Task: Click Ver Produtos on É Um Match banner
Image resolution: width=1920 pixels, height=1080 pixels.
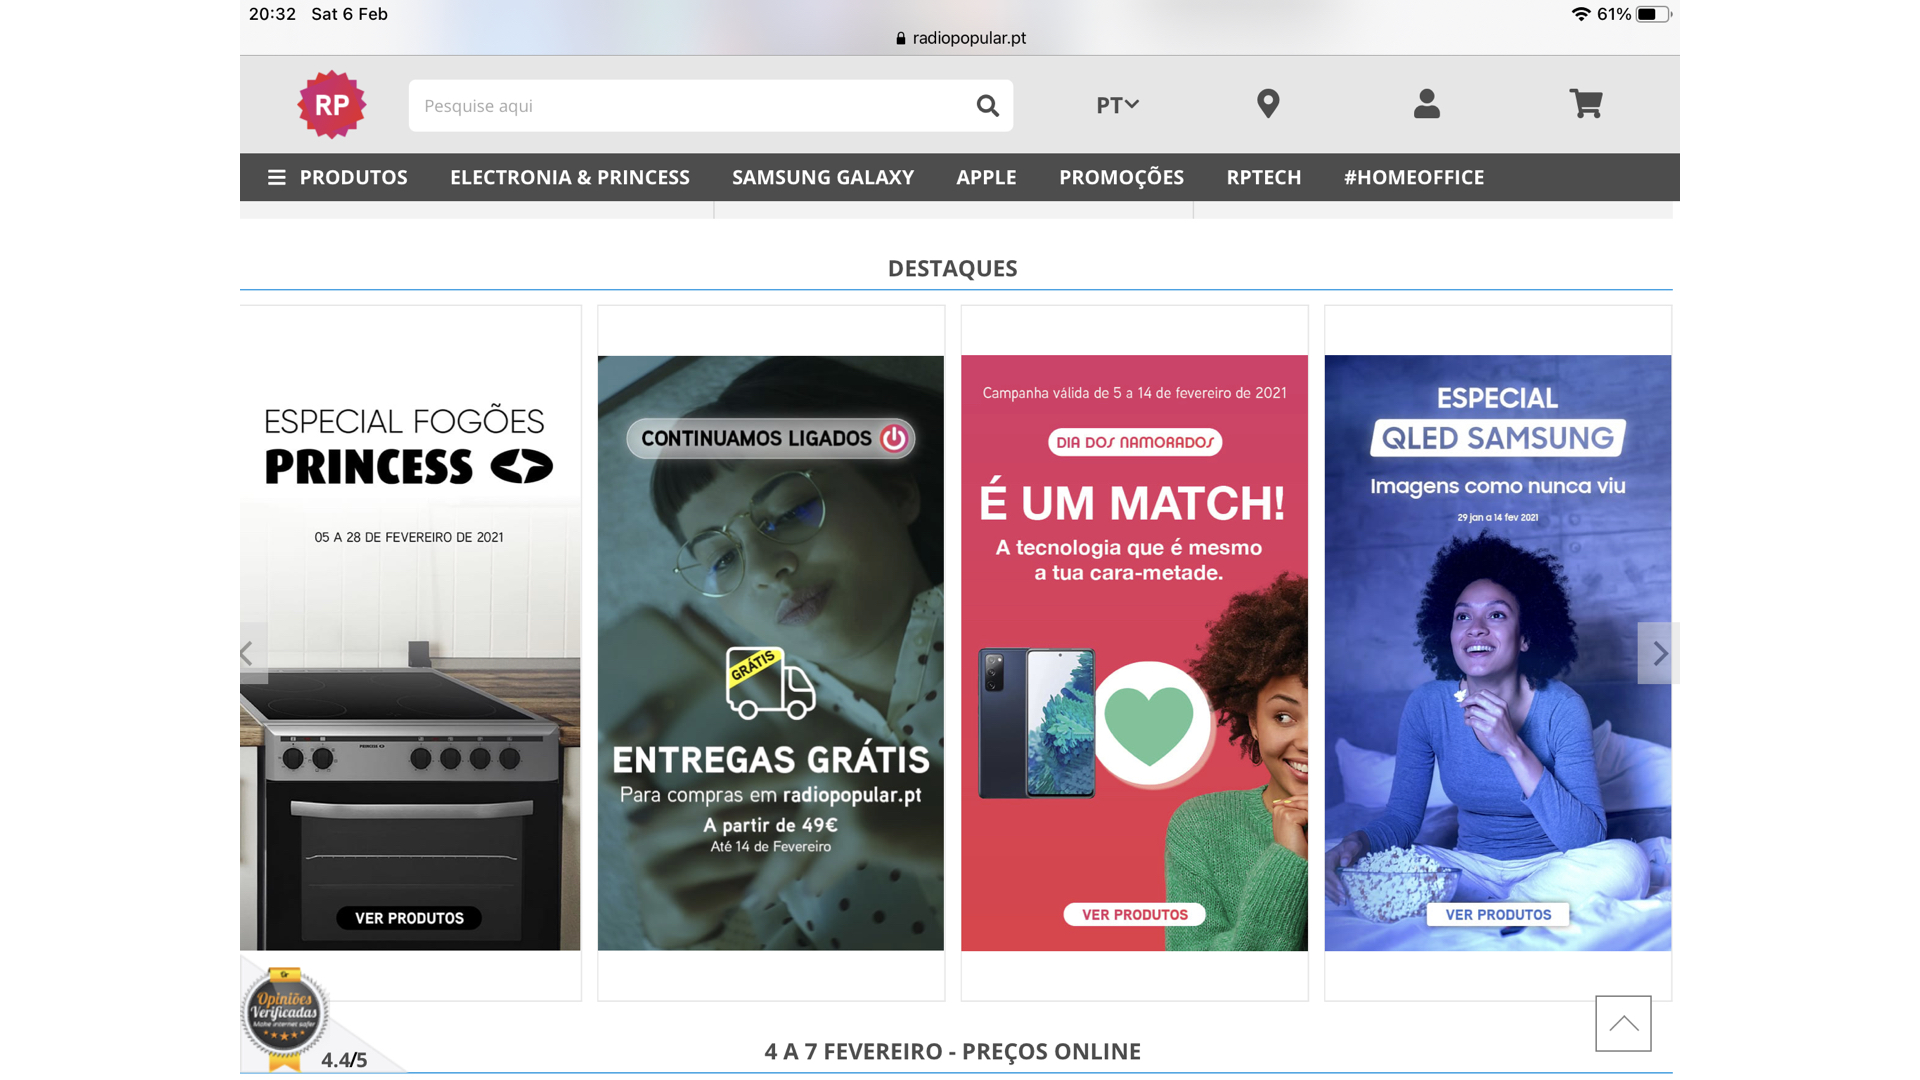Action: click(x=1135, y=914)
